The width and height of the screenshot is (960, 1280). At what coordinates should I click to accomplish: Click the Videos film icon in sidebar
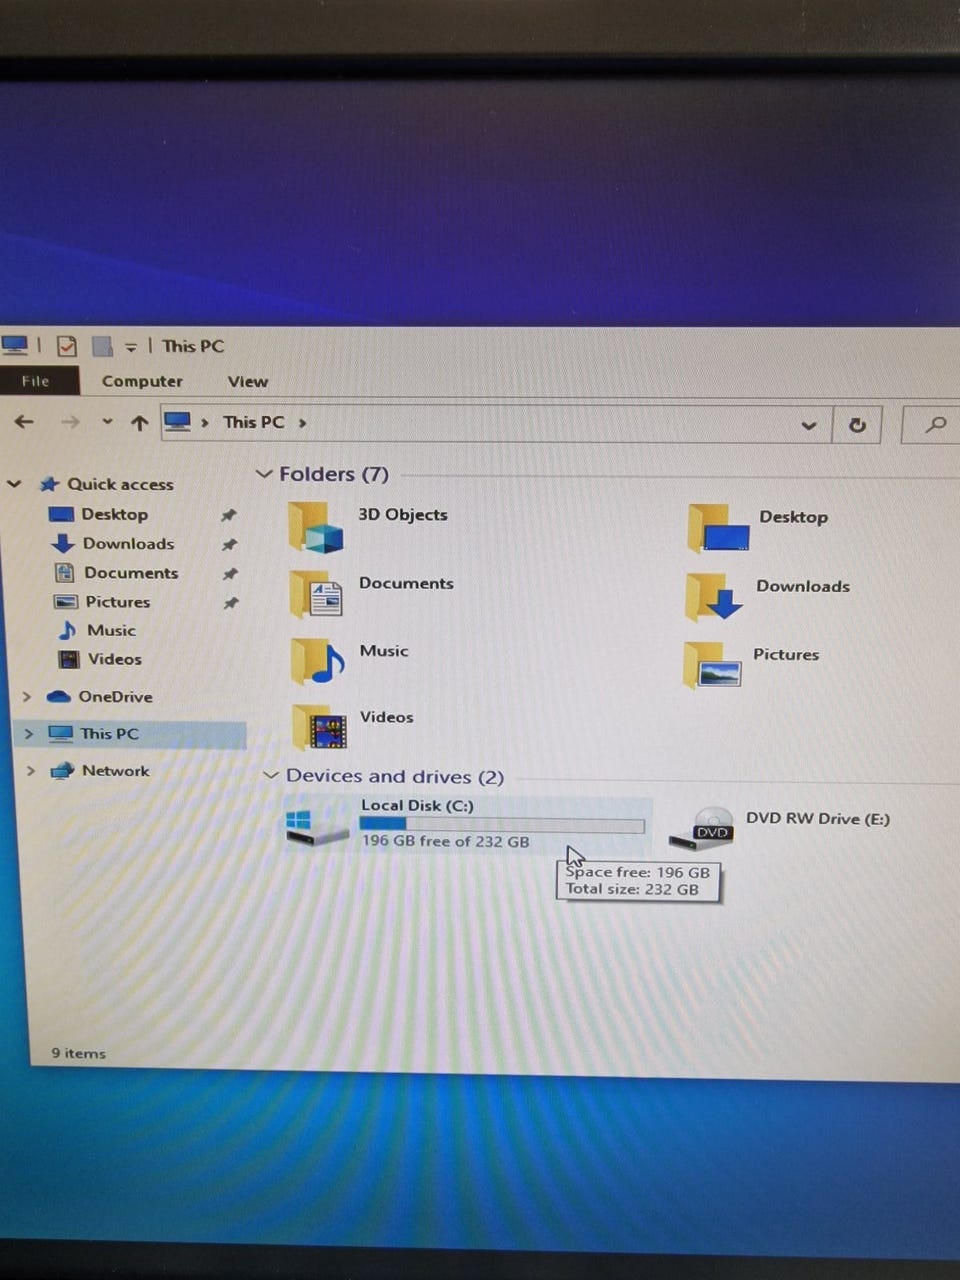(x=69, y=659)
